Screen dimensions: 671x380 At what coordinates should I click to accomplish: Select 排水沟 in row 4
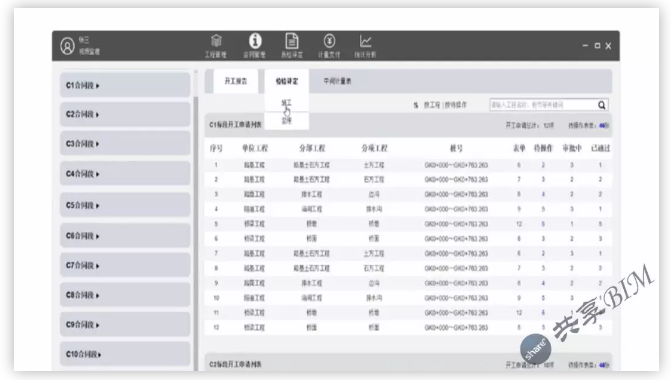[x=374, y=209]
